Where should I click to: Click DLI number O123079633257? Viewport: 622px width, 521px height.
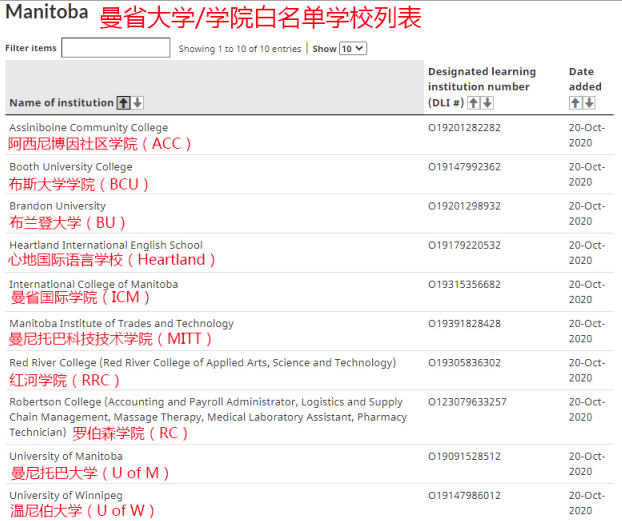pos(467,402)
